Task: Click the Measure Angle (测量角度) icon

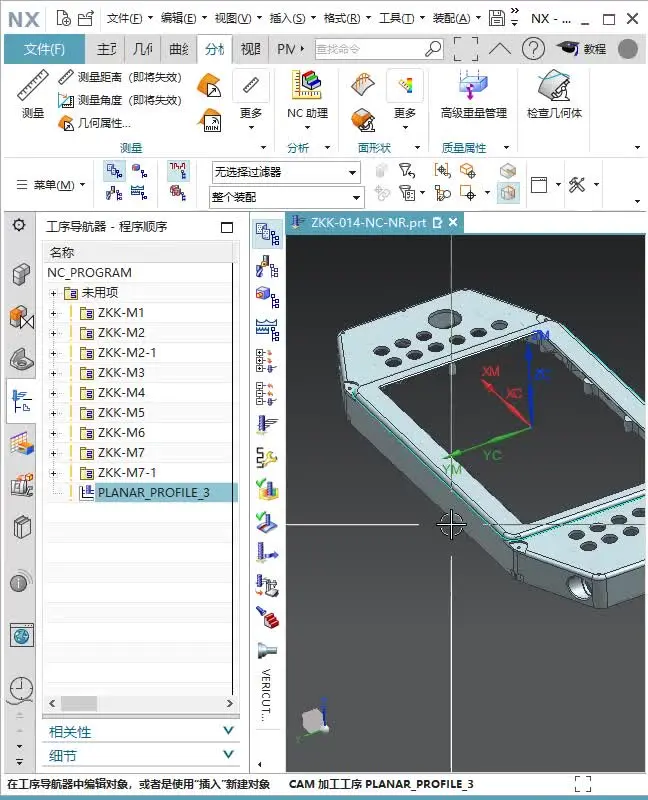Action: point(66,100)
